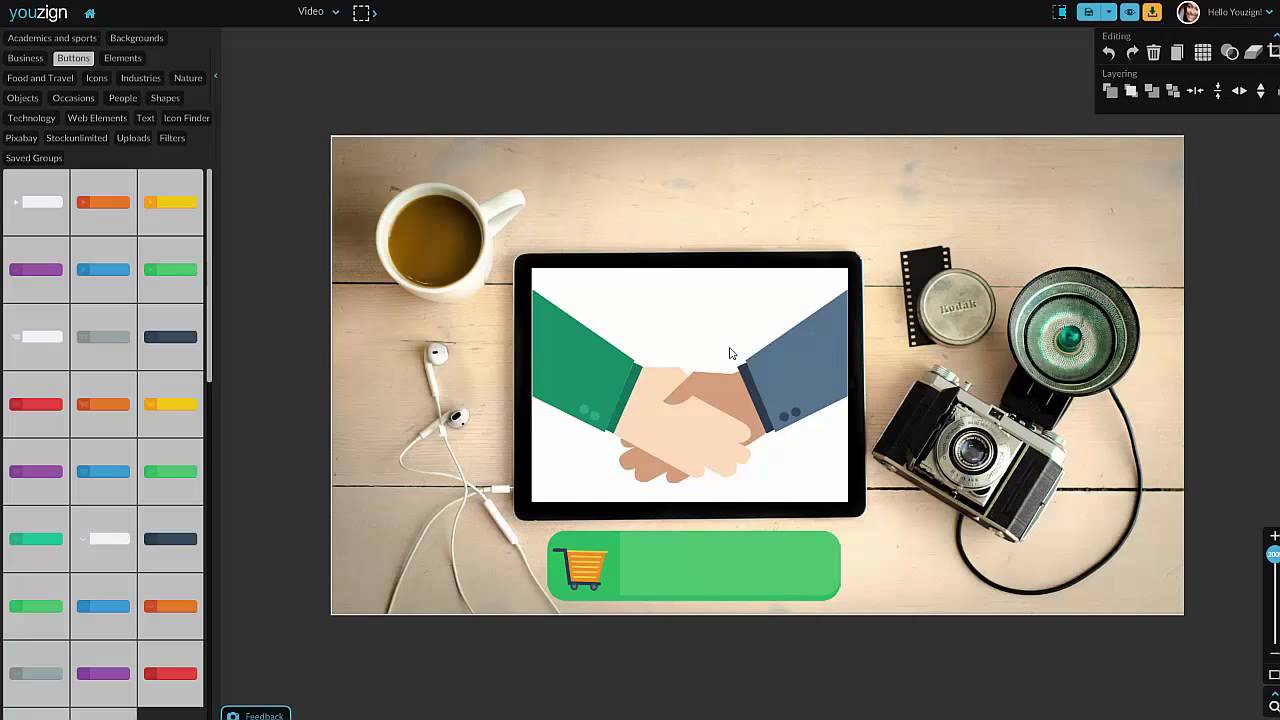This screenshot has height=720, width=1280.
Task: Select the handshake illustration on the tablet
Action: (689, 385)
